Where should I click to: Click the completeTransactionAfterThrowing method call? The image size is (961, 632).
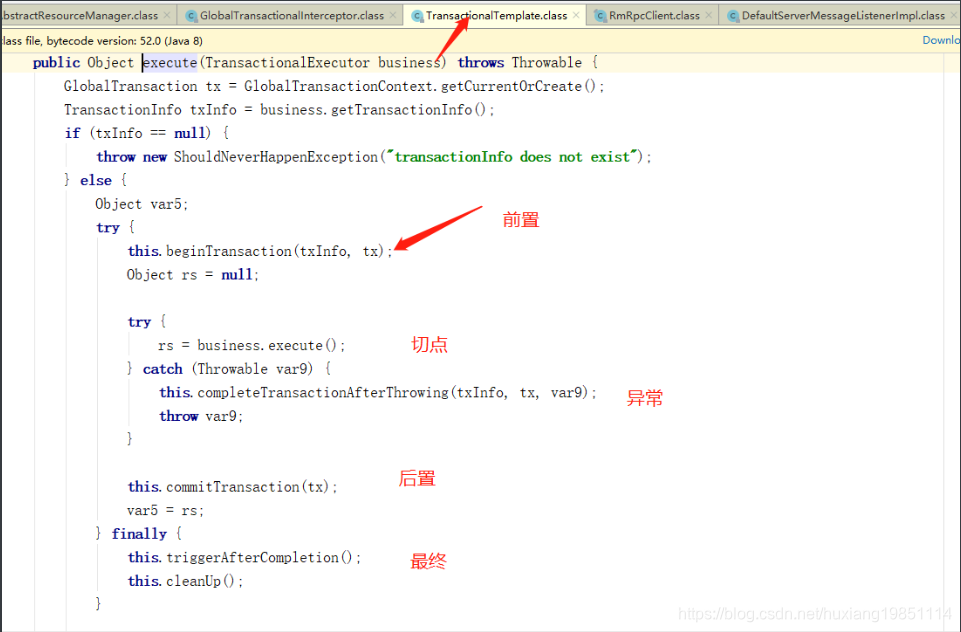[323, 393]
